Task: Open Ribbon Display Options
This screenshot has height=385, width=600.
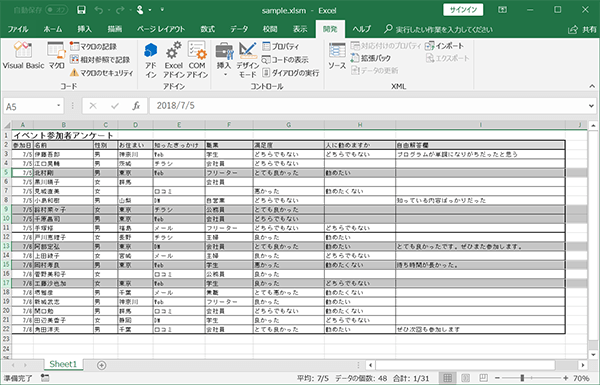Action: click(502, 10)
